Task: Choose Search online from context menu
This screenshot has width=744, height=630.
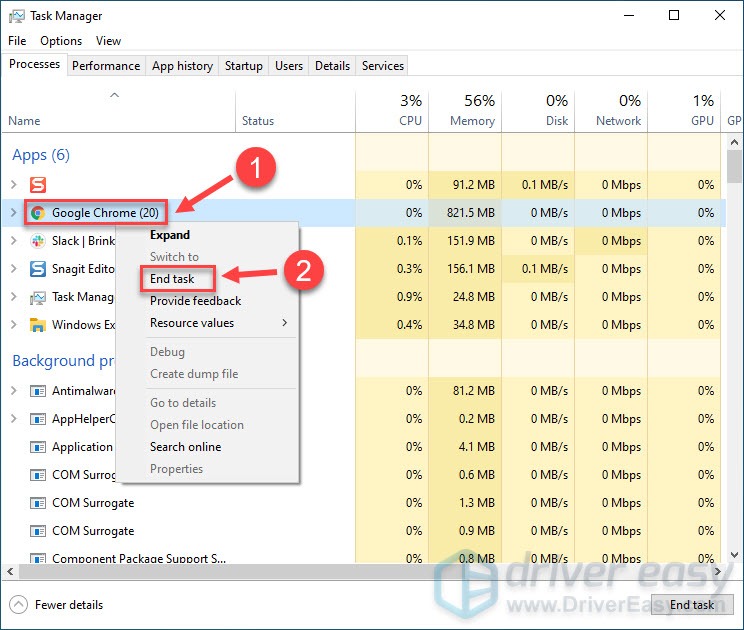Action: [185, 447]
